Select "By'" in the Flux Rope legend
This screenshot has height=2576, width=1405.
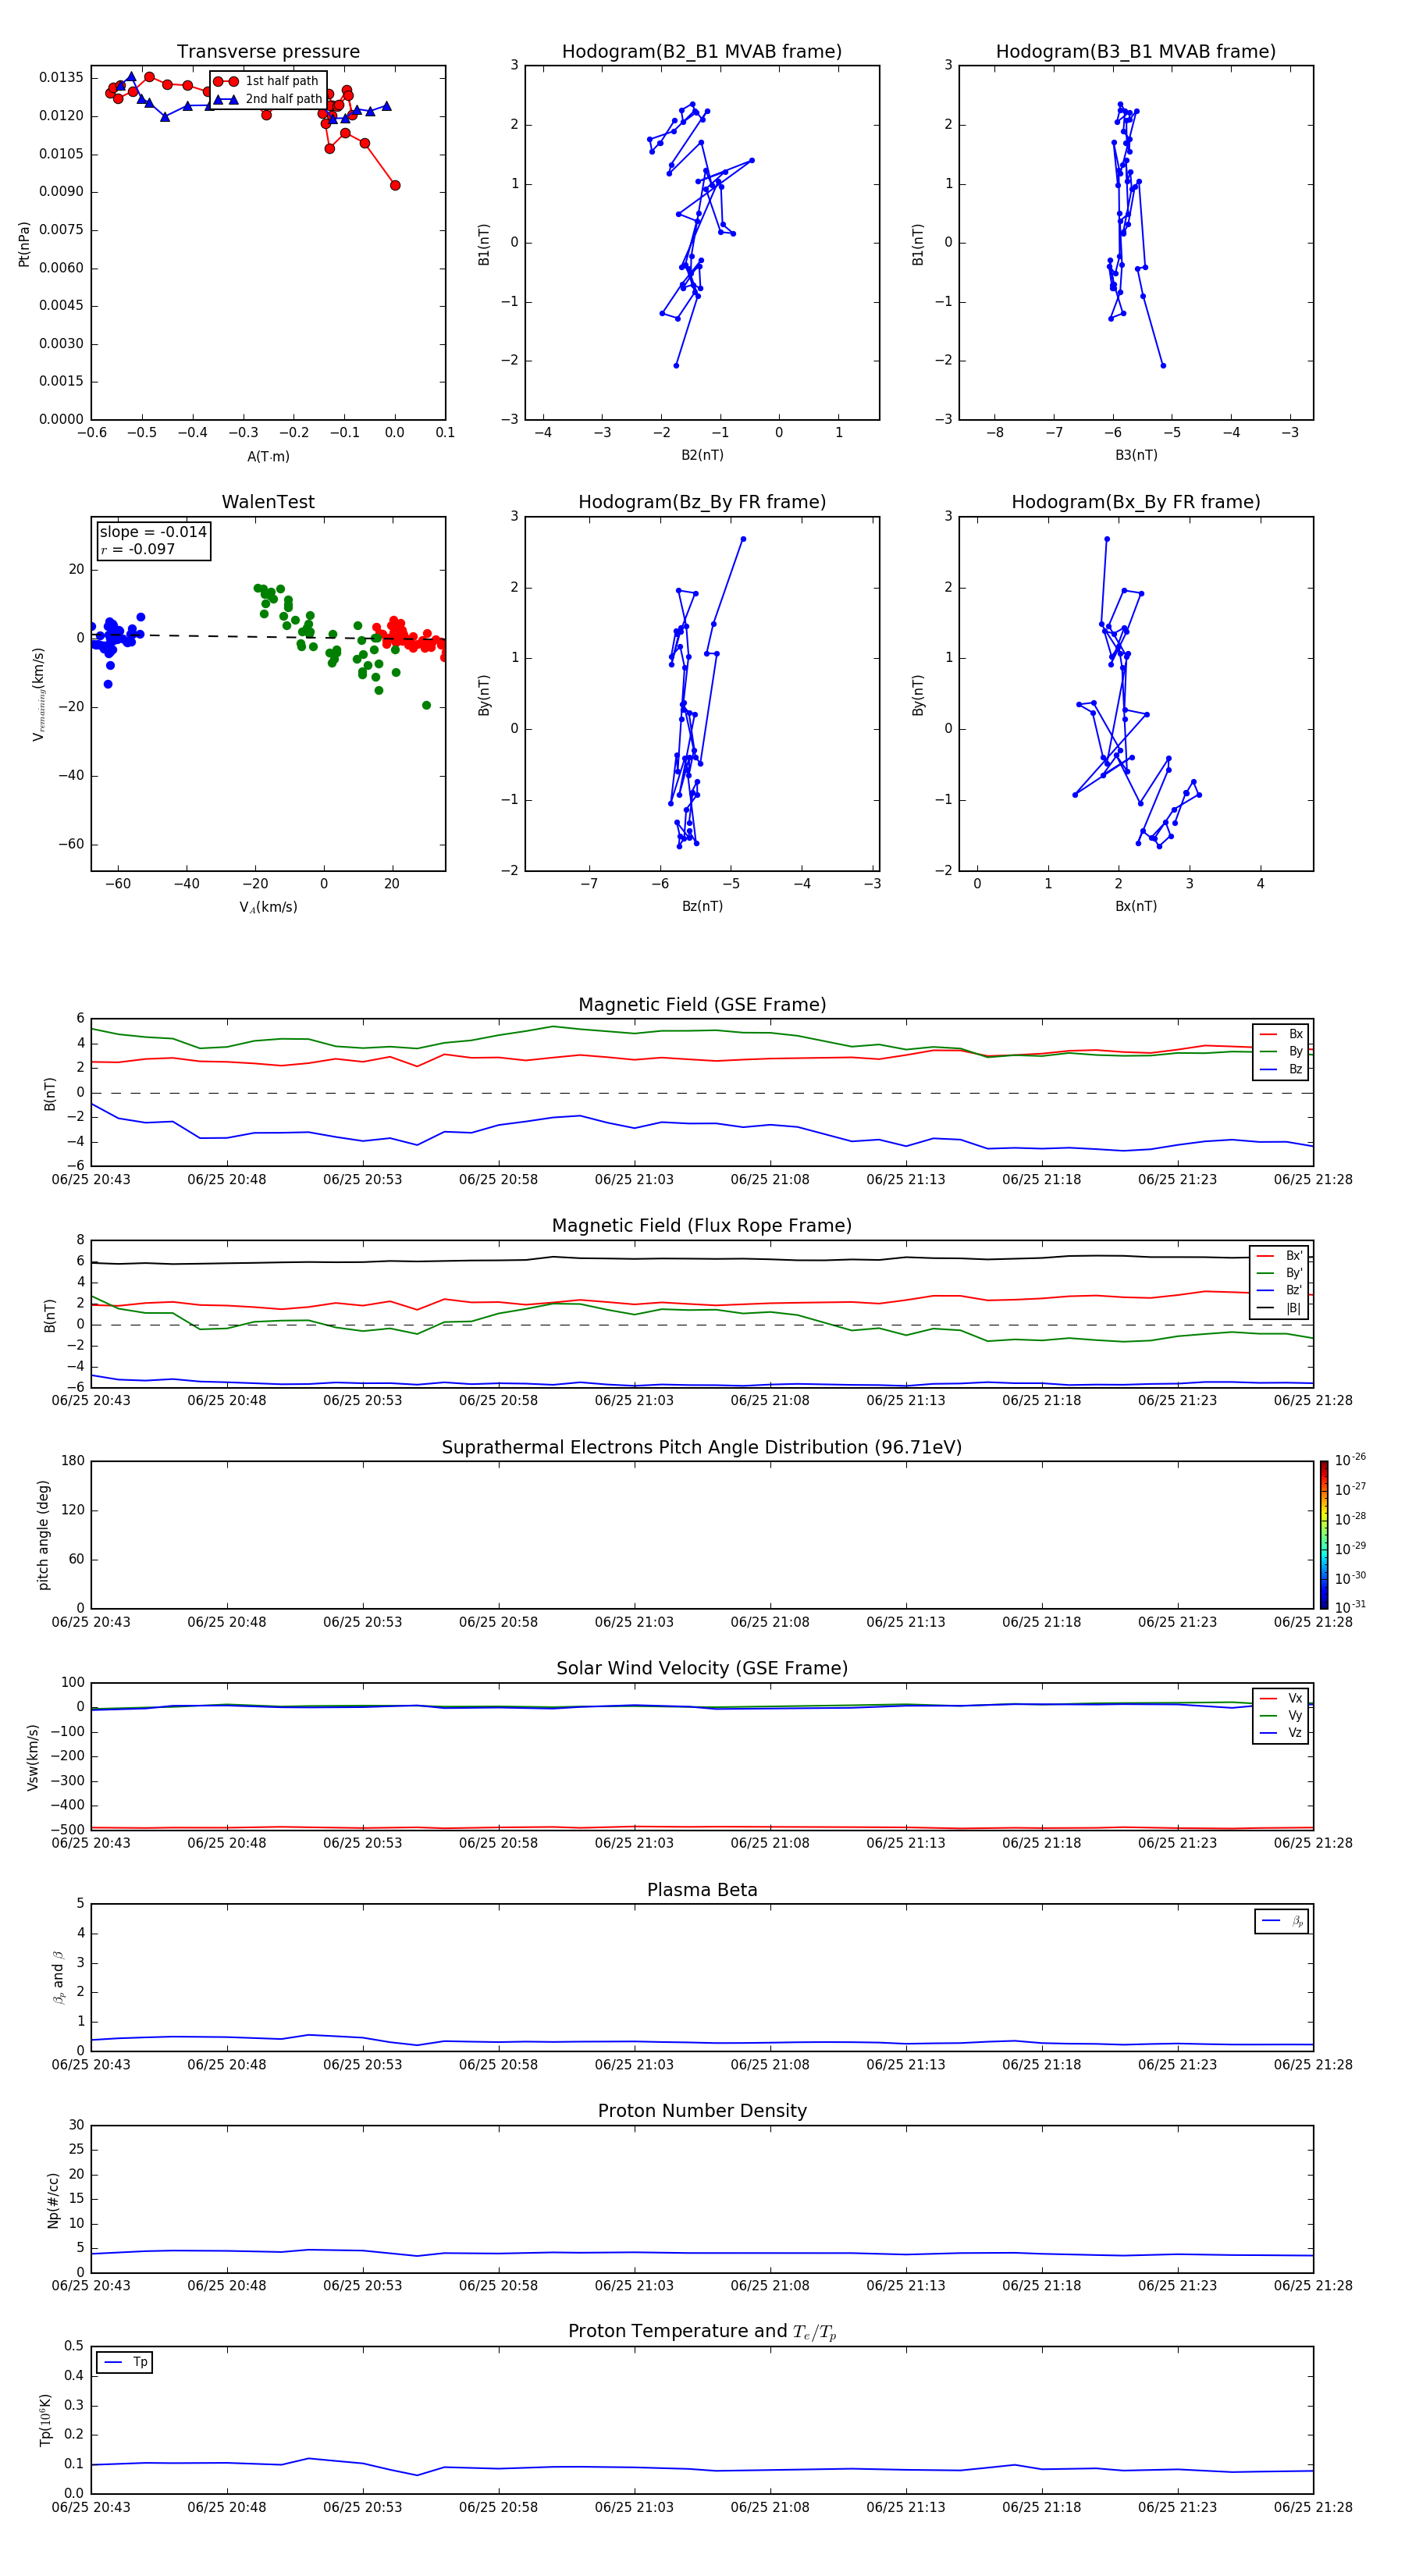1279,1273
